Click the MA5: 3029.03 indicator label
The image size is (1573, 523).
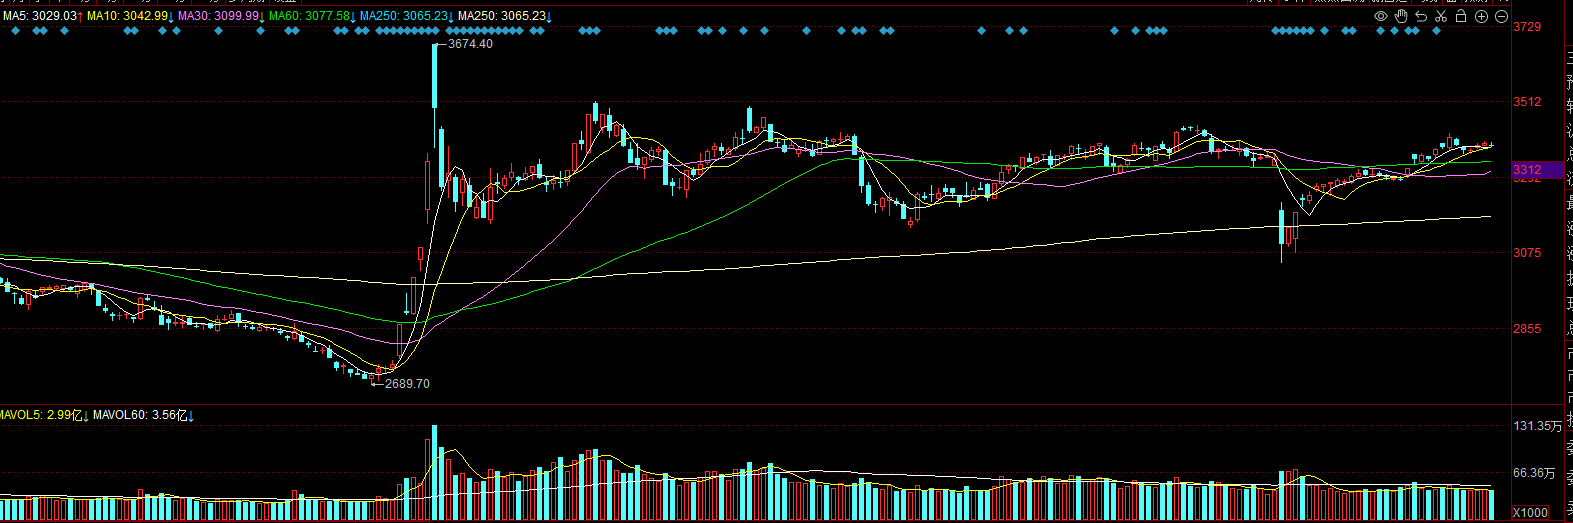point(42,17)
